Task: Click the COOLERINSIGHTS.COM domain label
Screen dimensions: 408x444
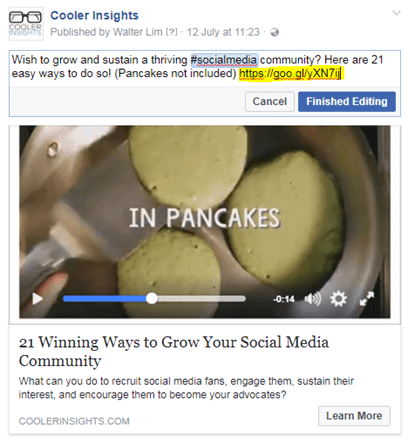Action: point(74,421)
